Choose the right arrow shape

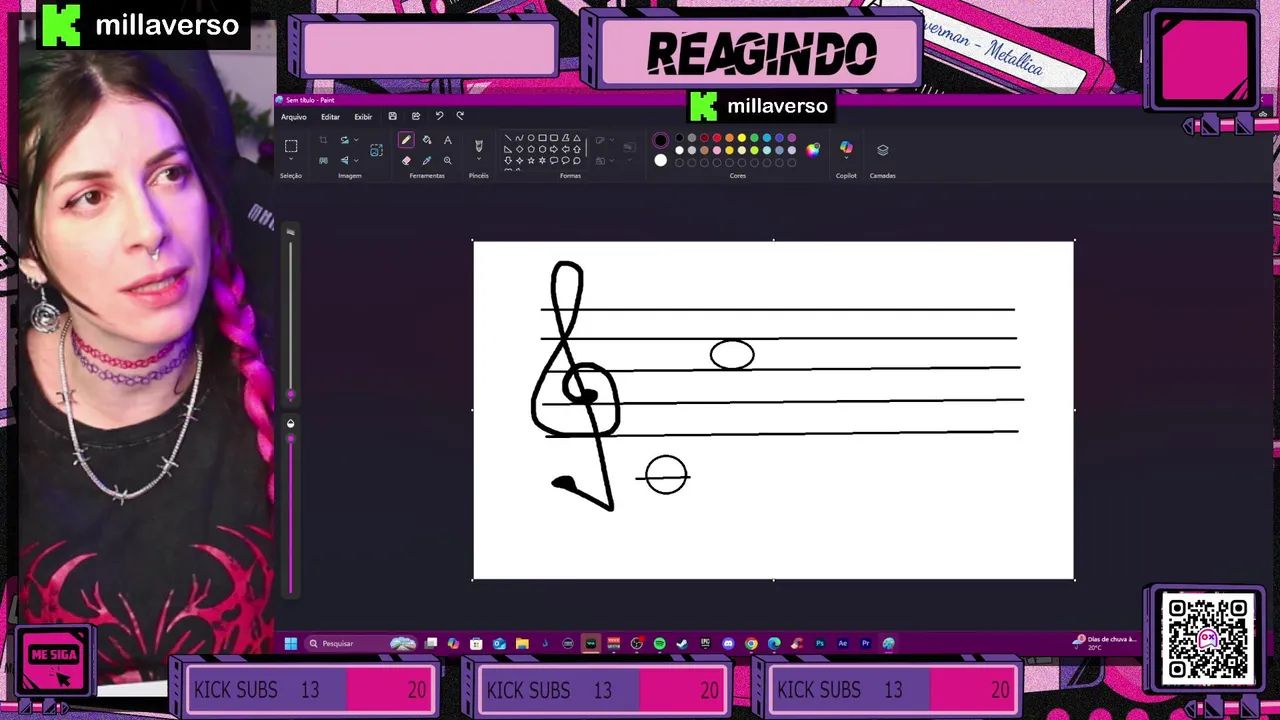[x=554, y=149]
